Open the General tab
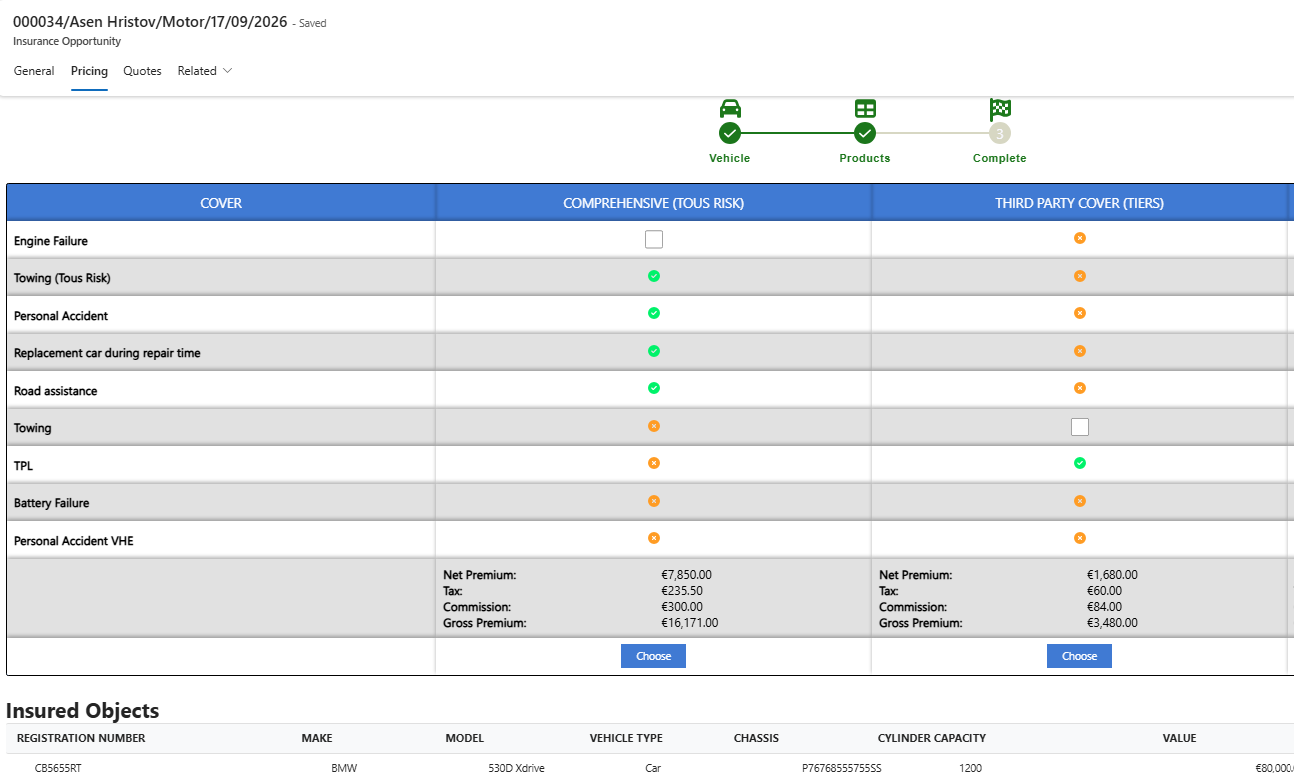 (34, 71)
